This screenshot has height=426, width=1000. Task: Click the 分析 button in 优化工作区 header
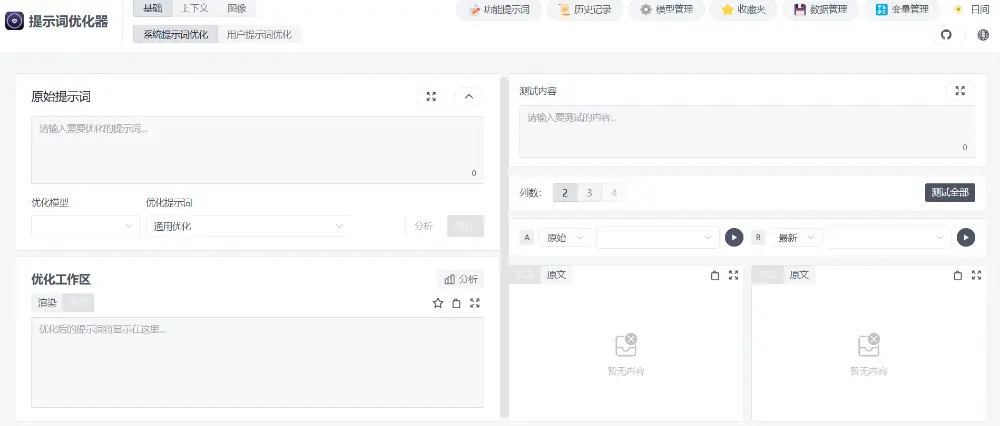460,279
